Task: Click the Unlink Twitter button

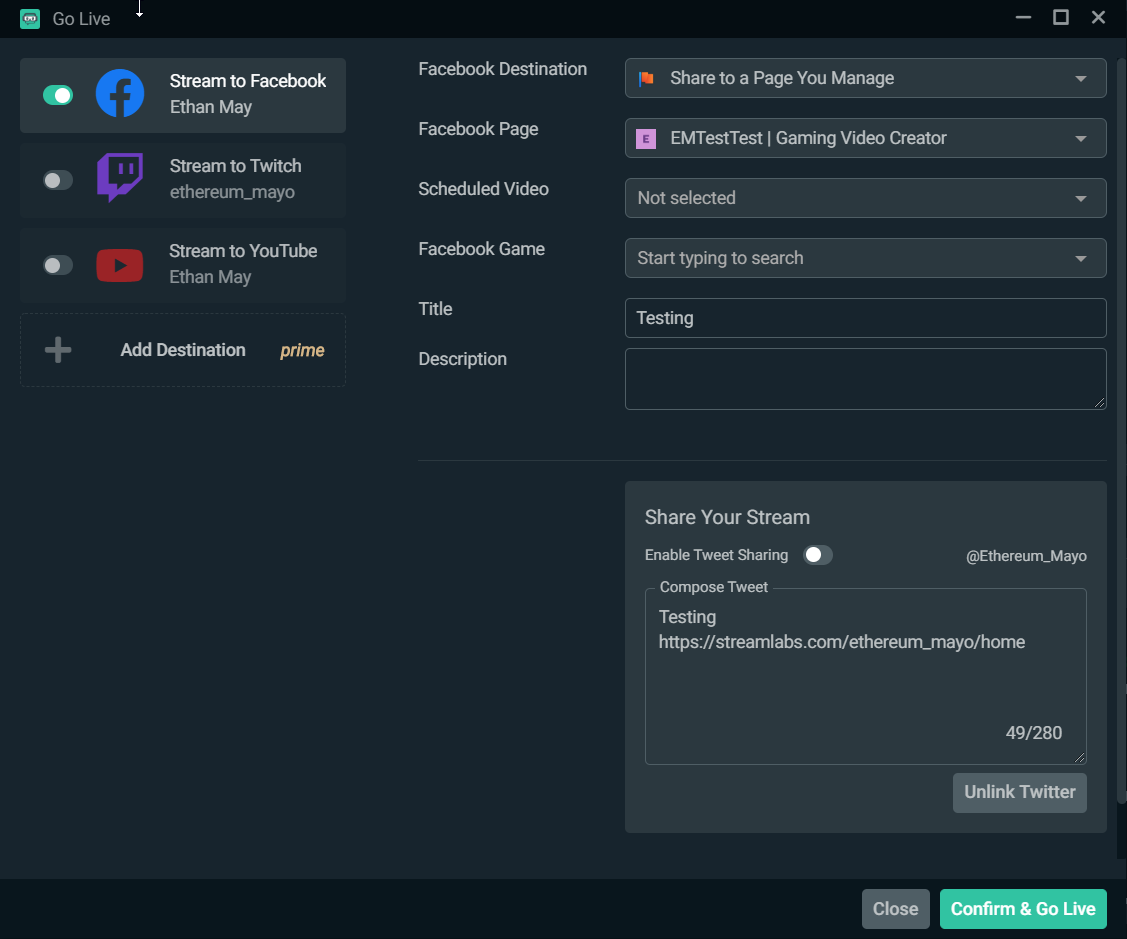Action: (1019, 792)
